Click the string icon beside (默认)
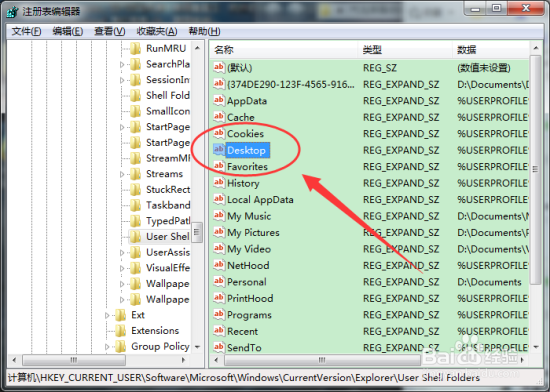This screenshot has width=550, height=392. pos(219,67)
